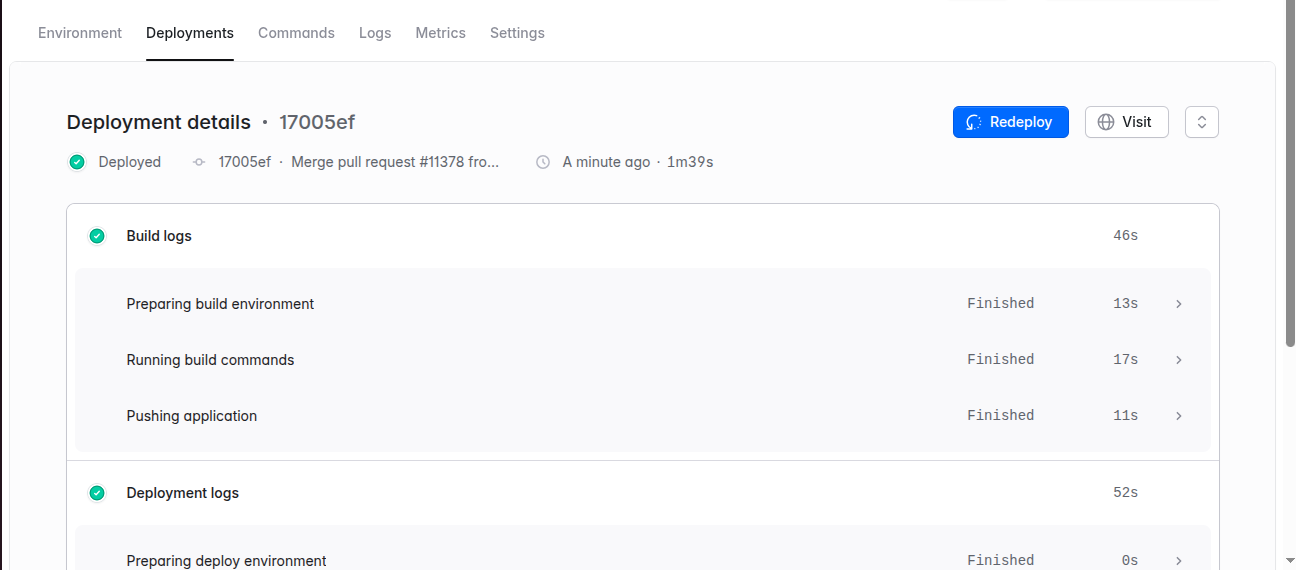Click the clock icon beside A minute ago
The height and width of the screenshot is (570, 1296).
(543, 162)
